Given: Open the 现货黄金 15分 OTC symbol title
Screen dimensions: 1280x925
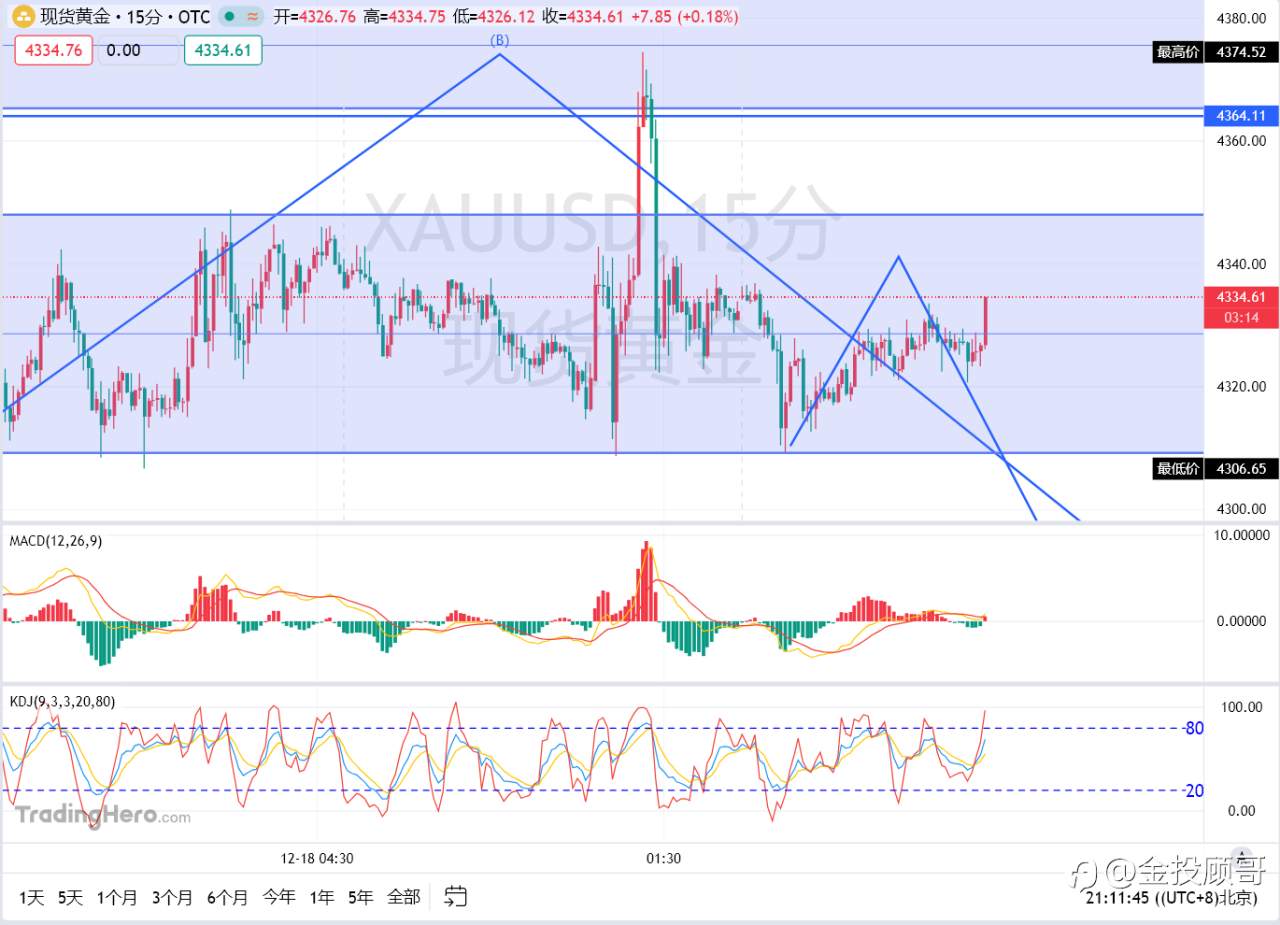Looking at the screenshot, I should click(x=125, y=17).
